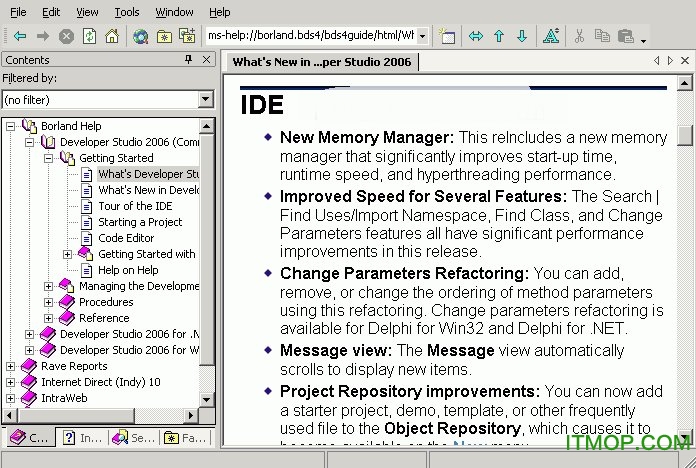Select the Procedures book
Screen dimensions: 696x468
[x=106, y=302]
